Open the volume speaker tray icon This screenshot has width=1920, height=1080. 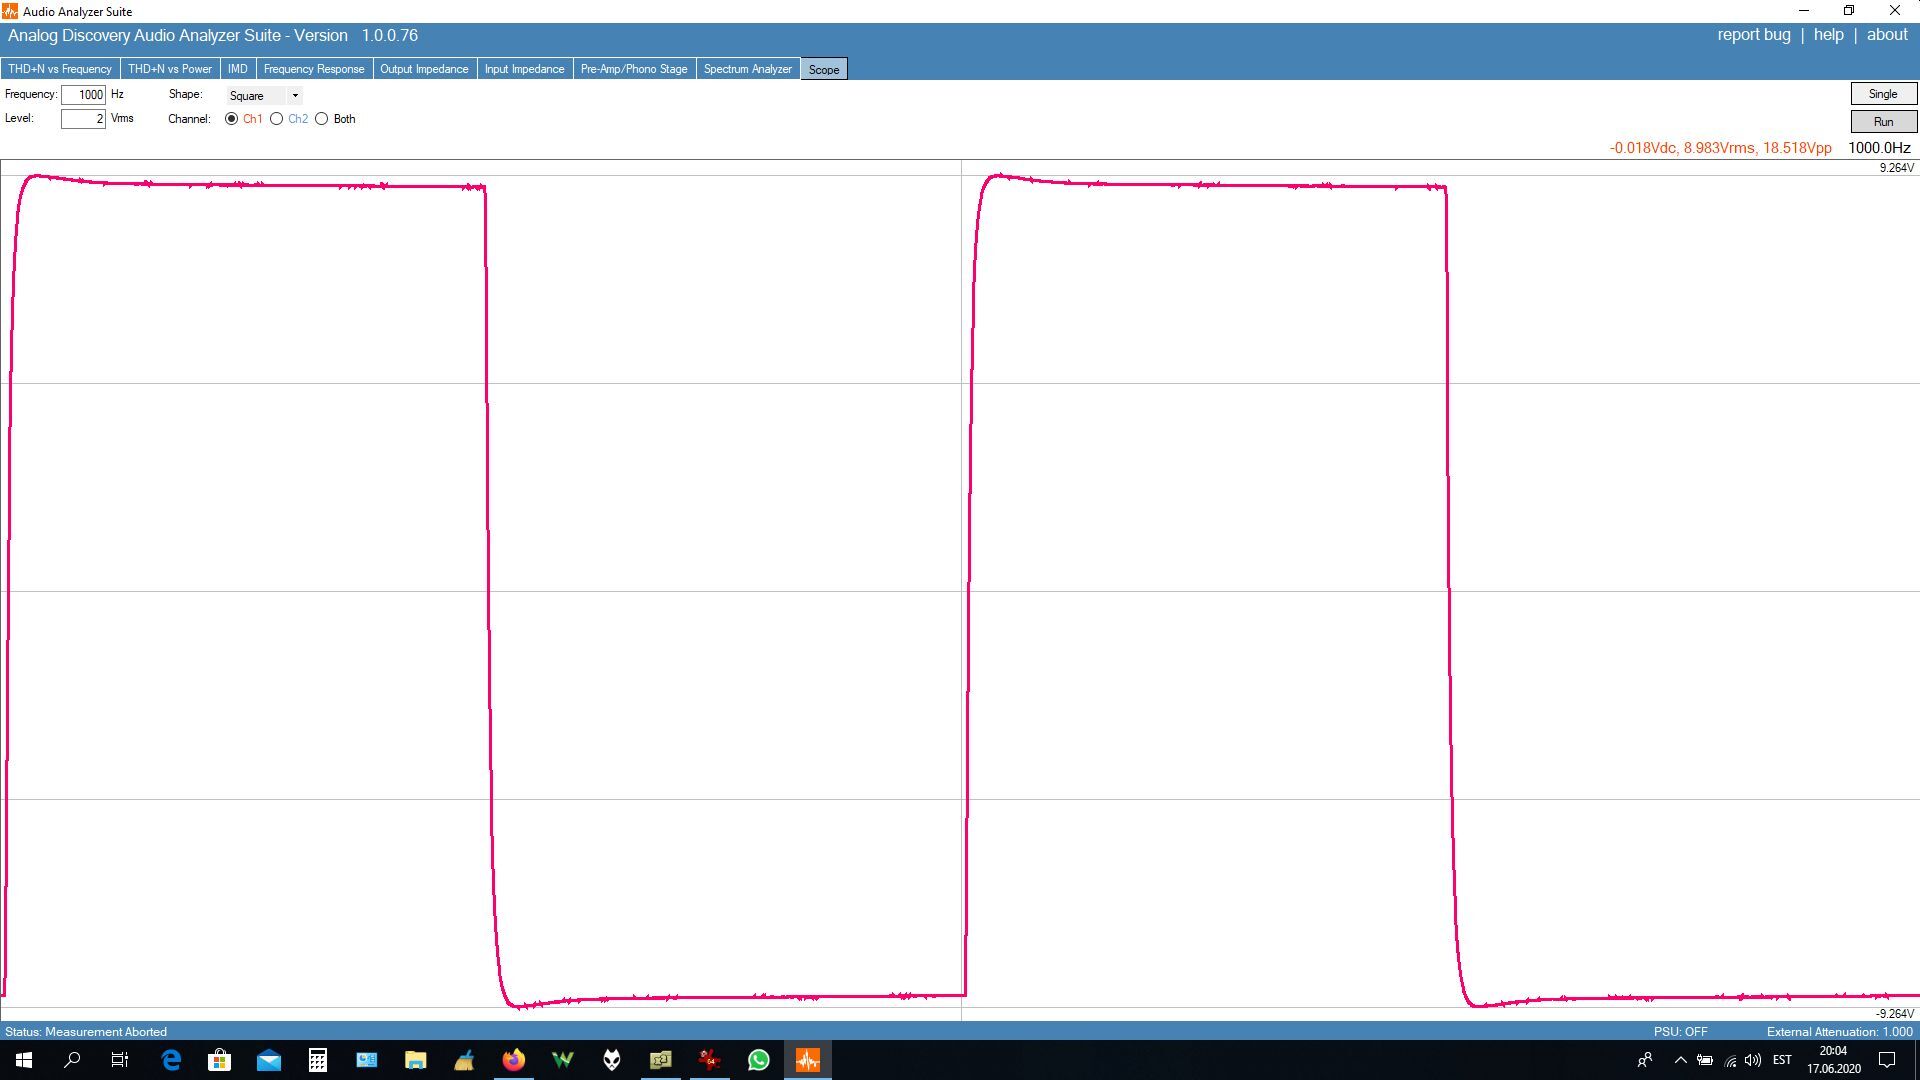(1753, 1060)
